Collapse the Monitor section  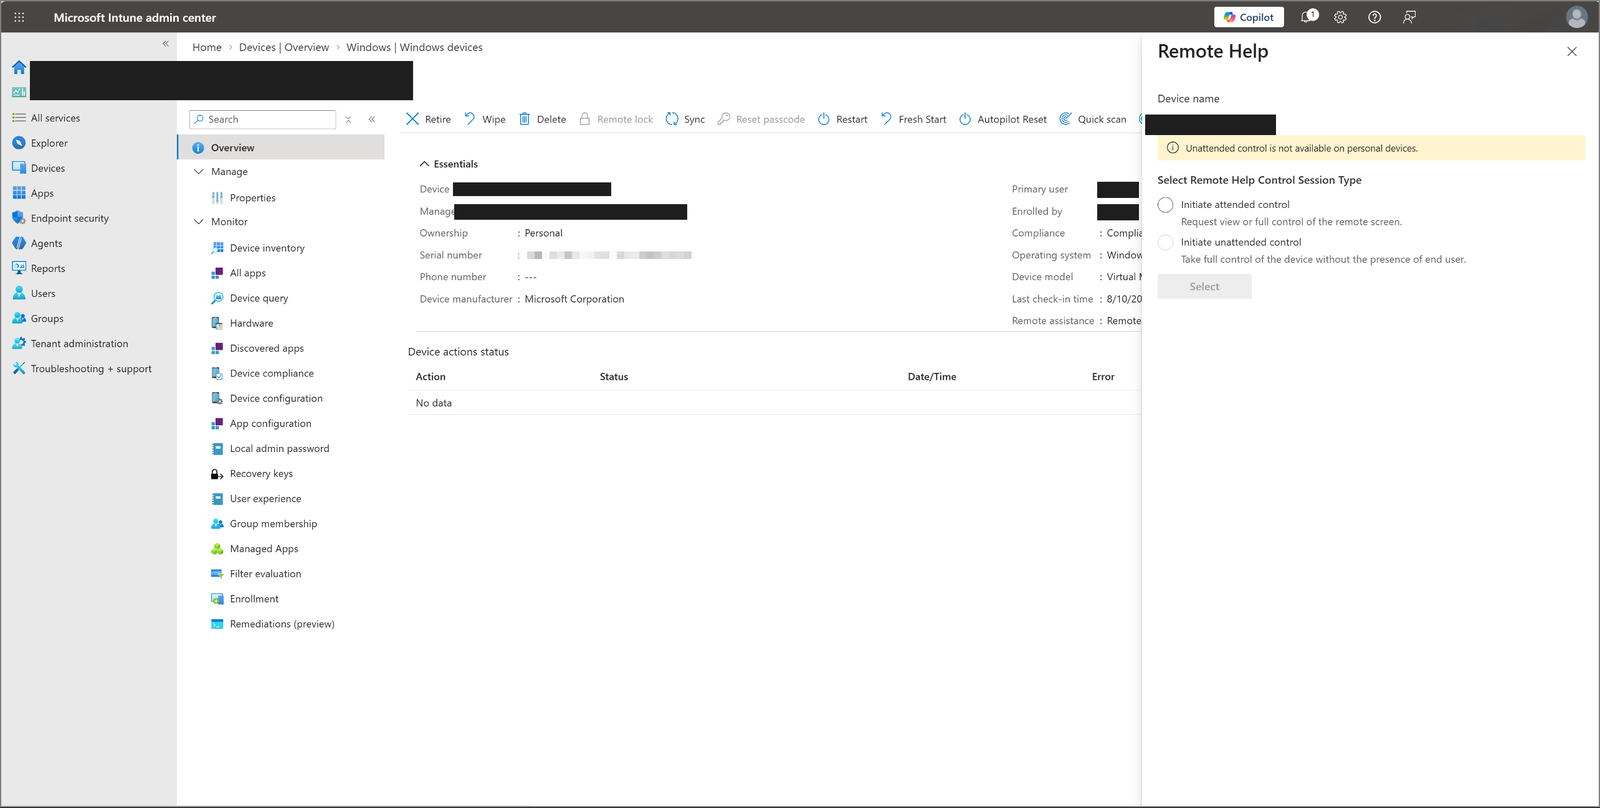198,222
